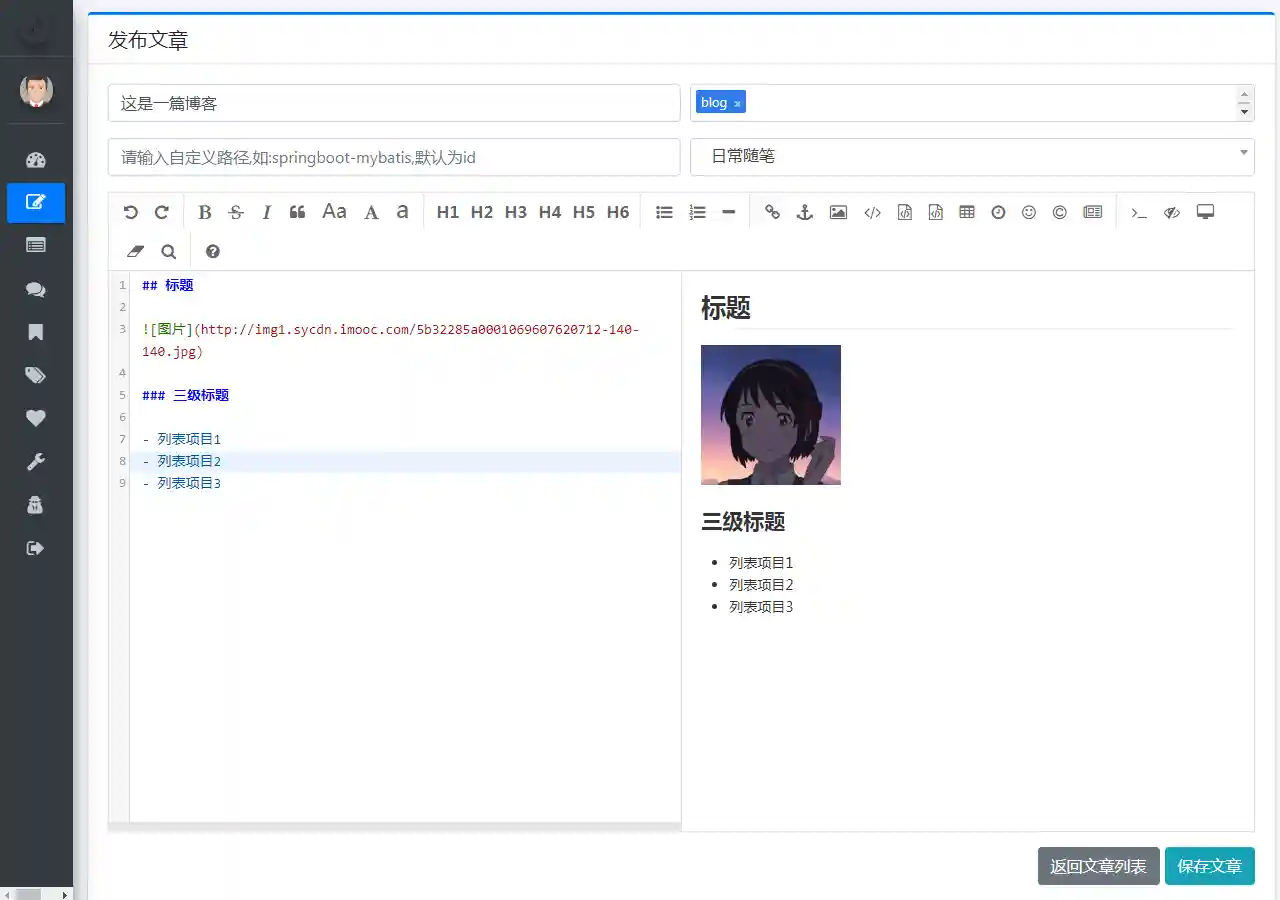Screen dimensions: 1280x900
Task: Click the 返回文章列表 button
Action: (x=1098, y=866)
